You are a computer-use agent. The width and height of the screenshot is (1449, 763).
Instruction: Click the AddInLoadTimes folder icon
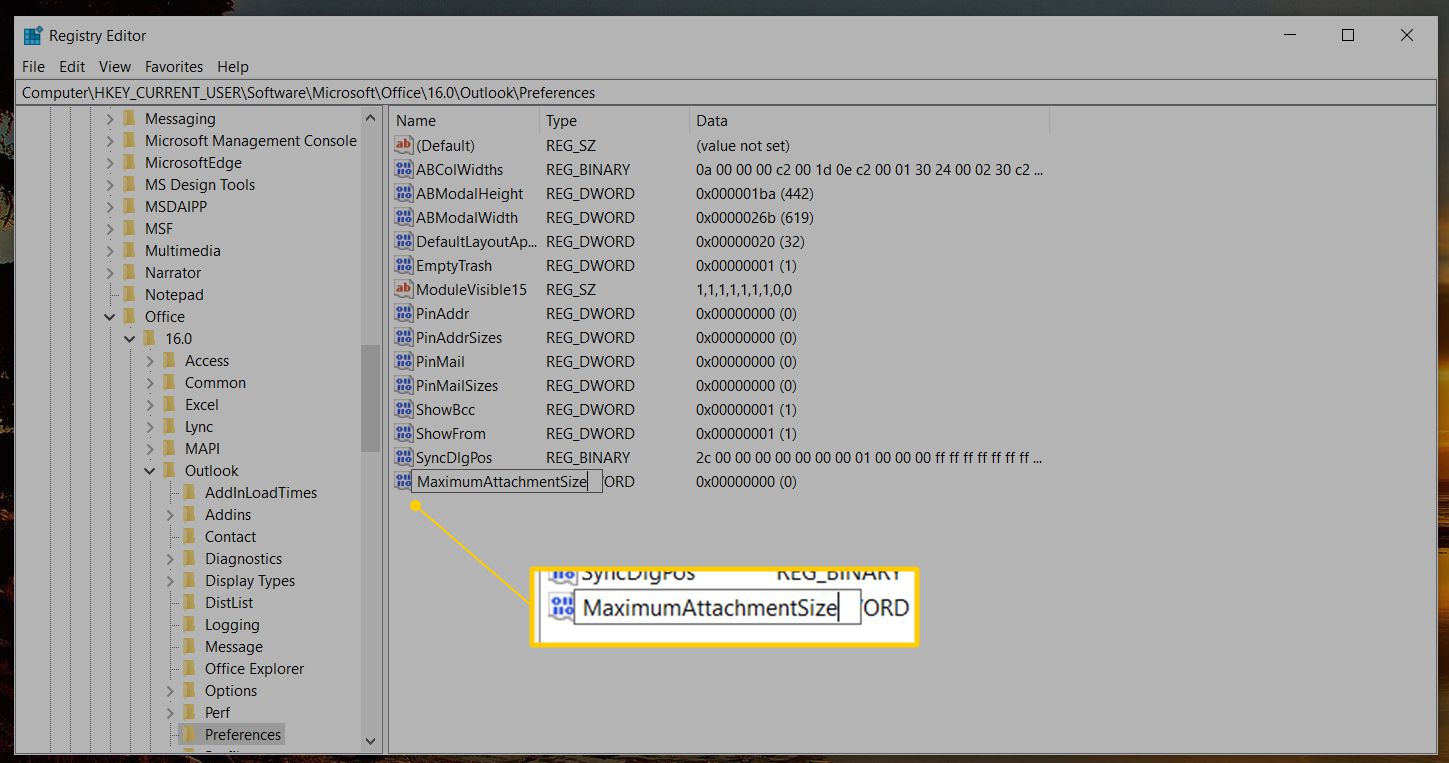pyautogui.click(x=189, y=492)
